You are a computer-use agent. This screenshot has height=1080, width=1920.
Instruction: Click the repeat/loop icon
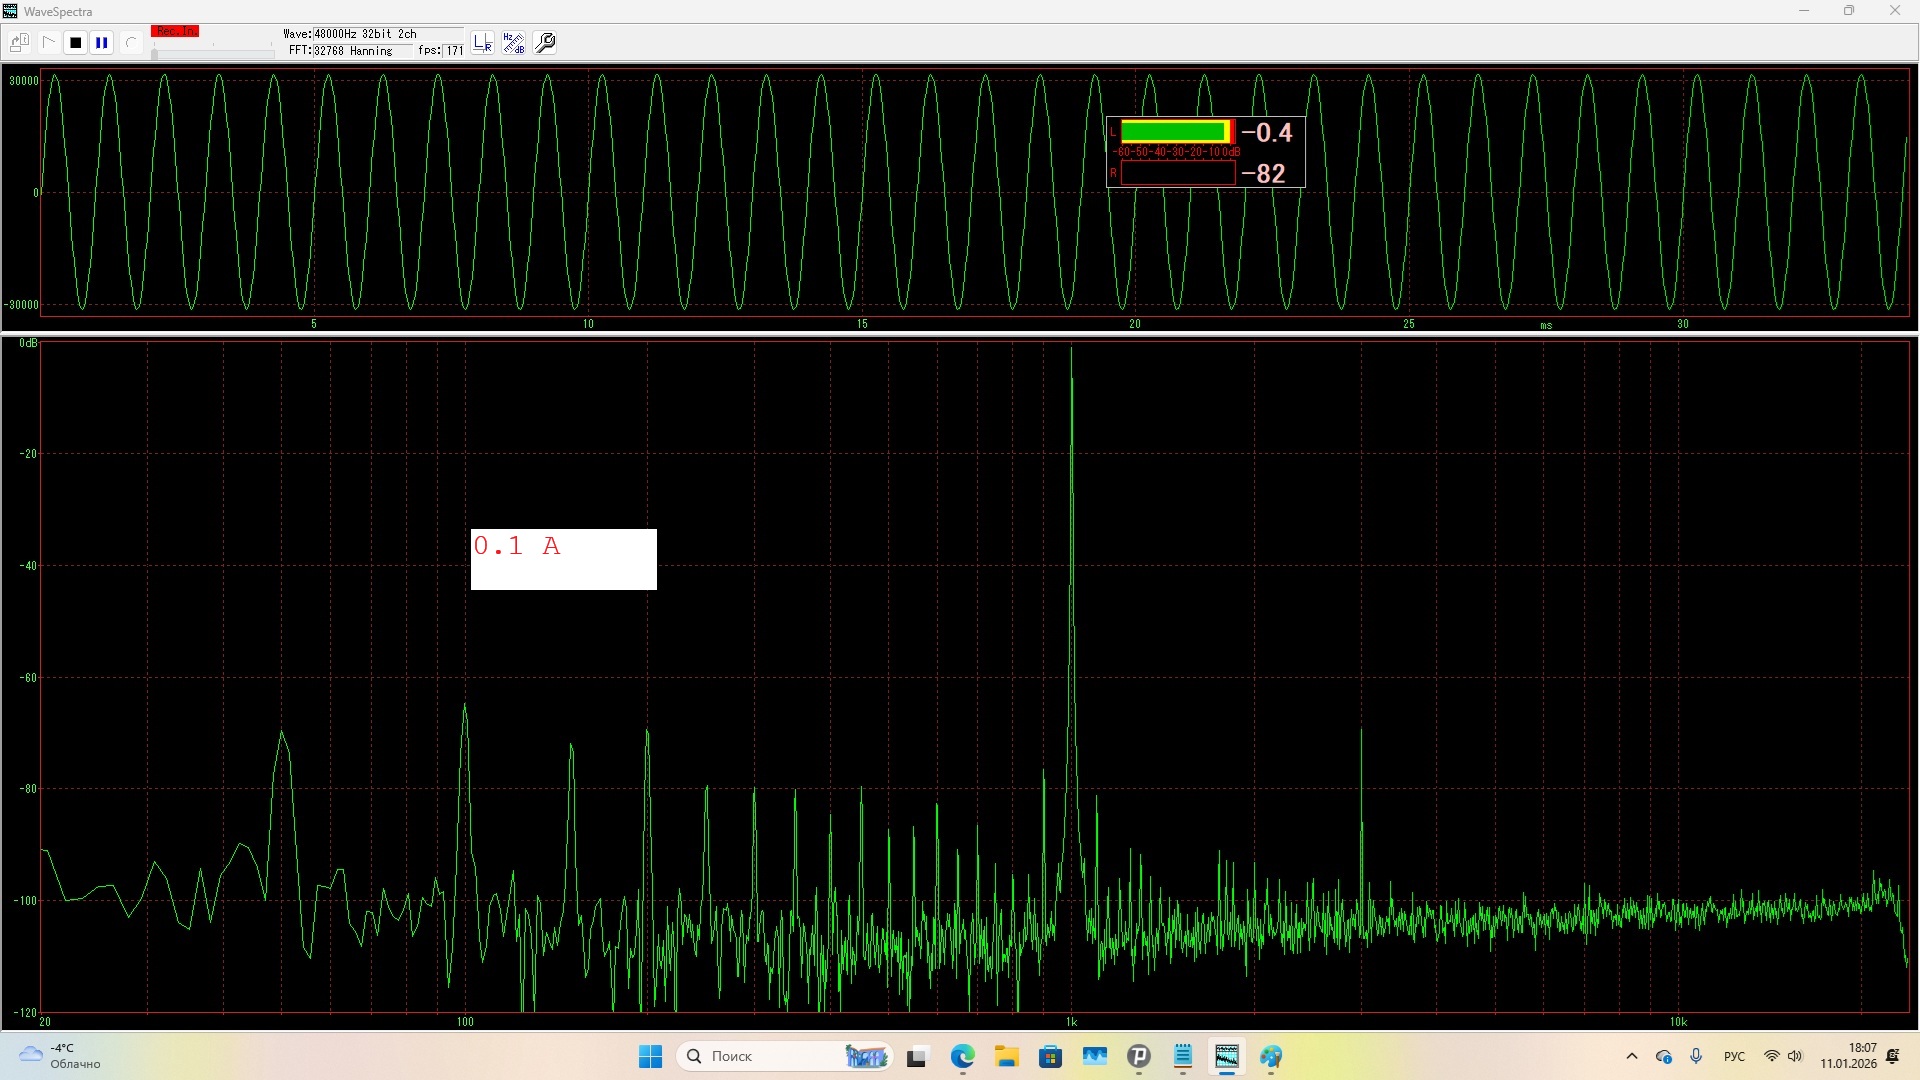(130, 43)
